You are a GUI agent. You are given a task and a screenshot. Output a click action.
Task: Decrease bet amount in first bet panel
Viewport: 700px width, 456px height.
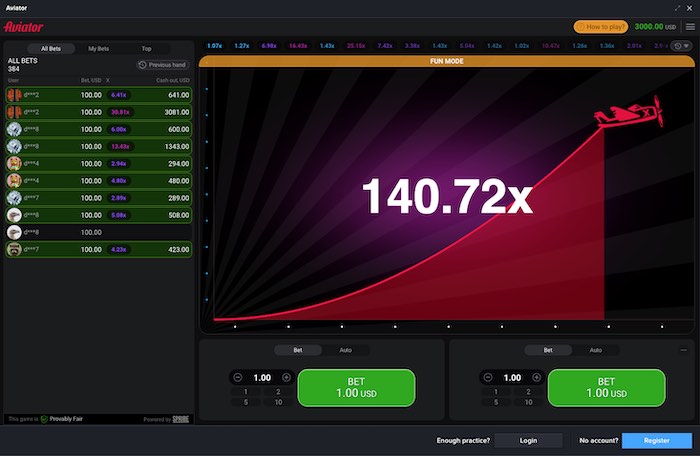coord(238,378)
